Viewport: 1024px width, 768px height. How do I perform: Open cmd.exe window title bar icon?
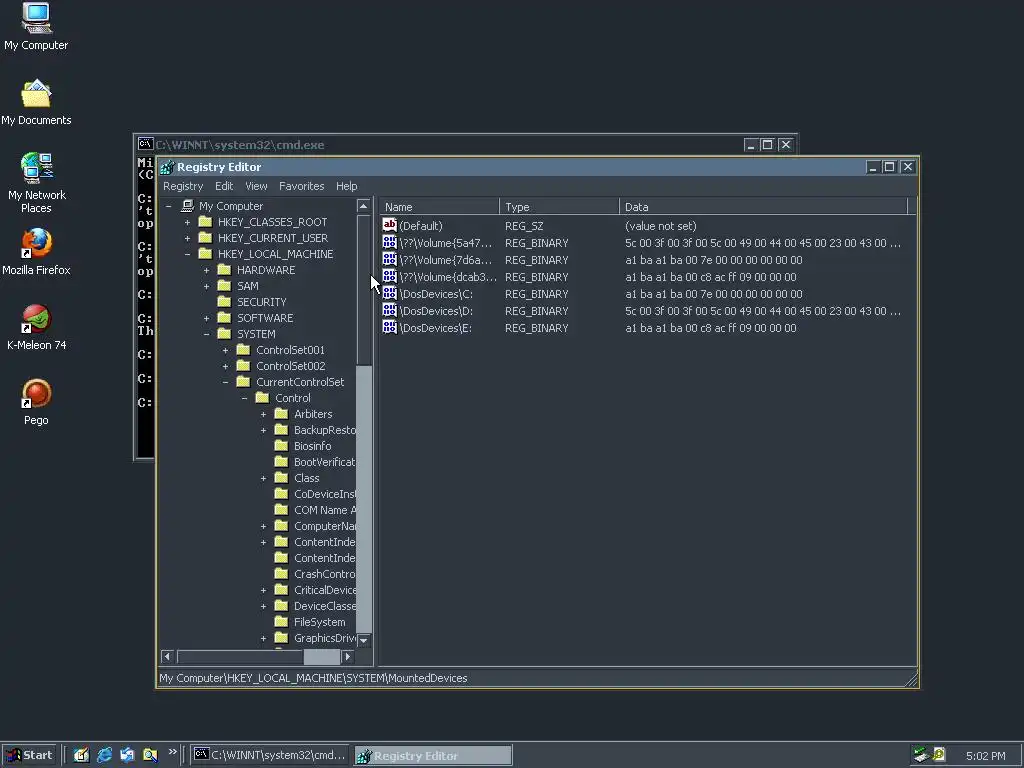(146, 144)
